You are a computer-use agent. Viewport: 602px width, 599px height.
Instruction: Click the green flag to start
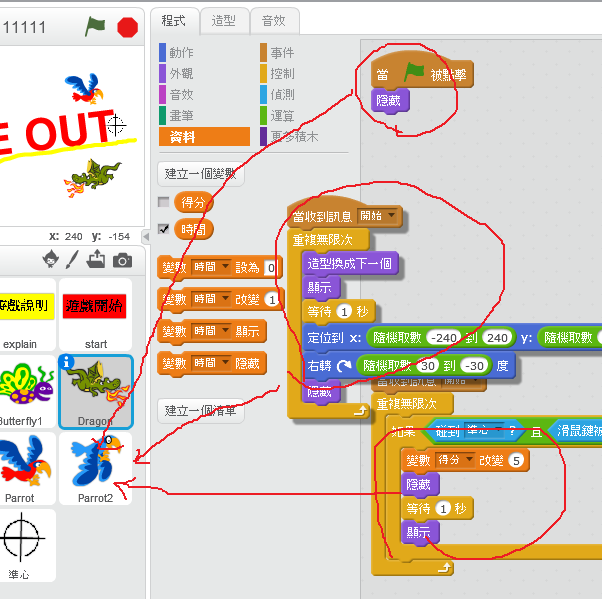tap(95, 27)
